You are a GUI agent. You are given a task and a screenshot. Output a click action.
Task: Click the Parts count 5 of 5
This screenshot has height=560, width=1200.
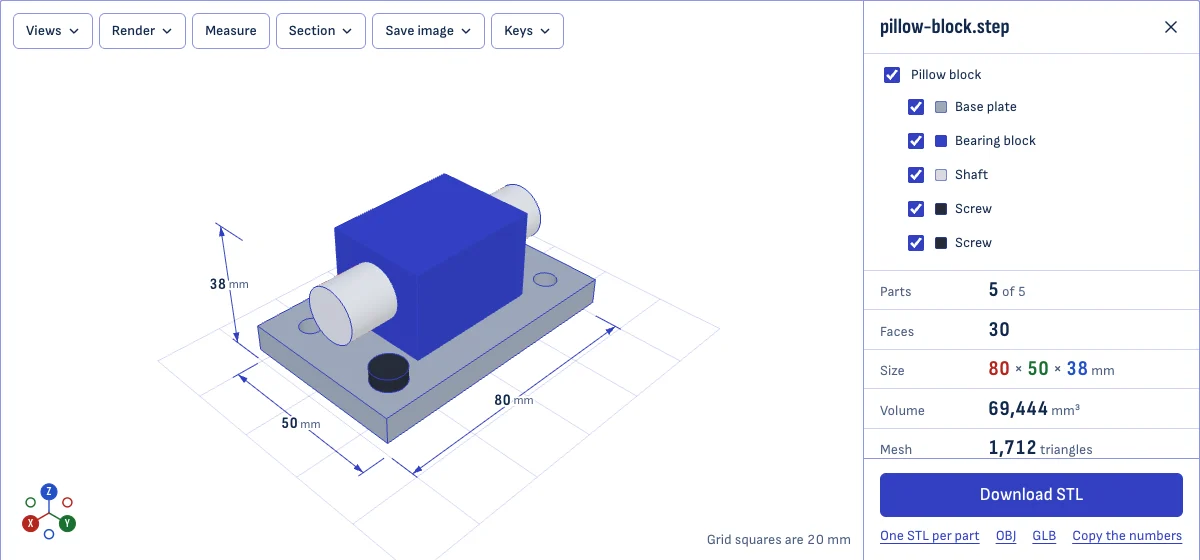click(1007, 291)
